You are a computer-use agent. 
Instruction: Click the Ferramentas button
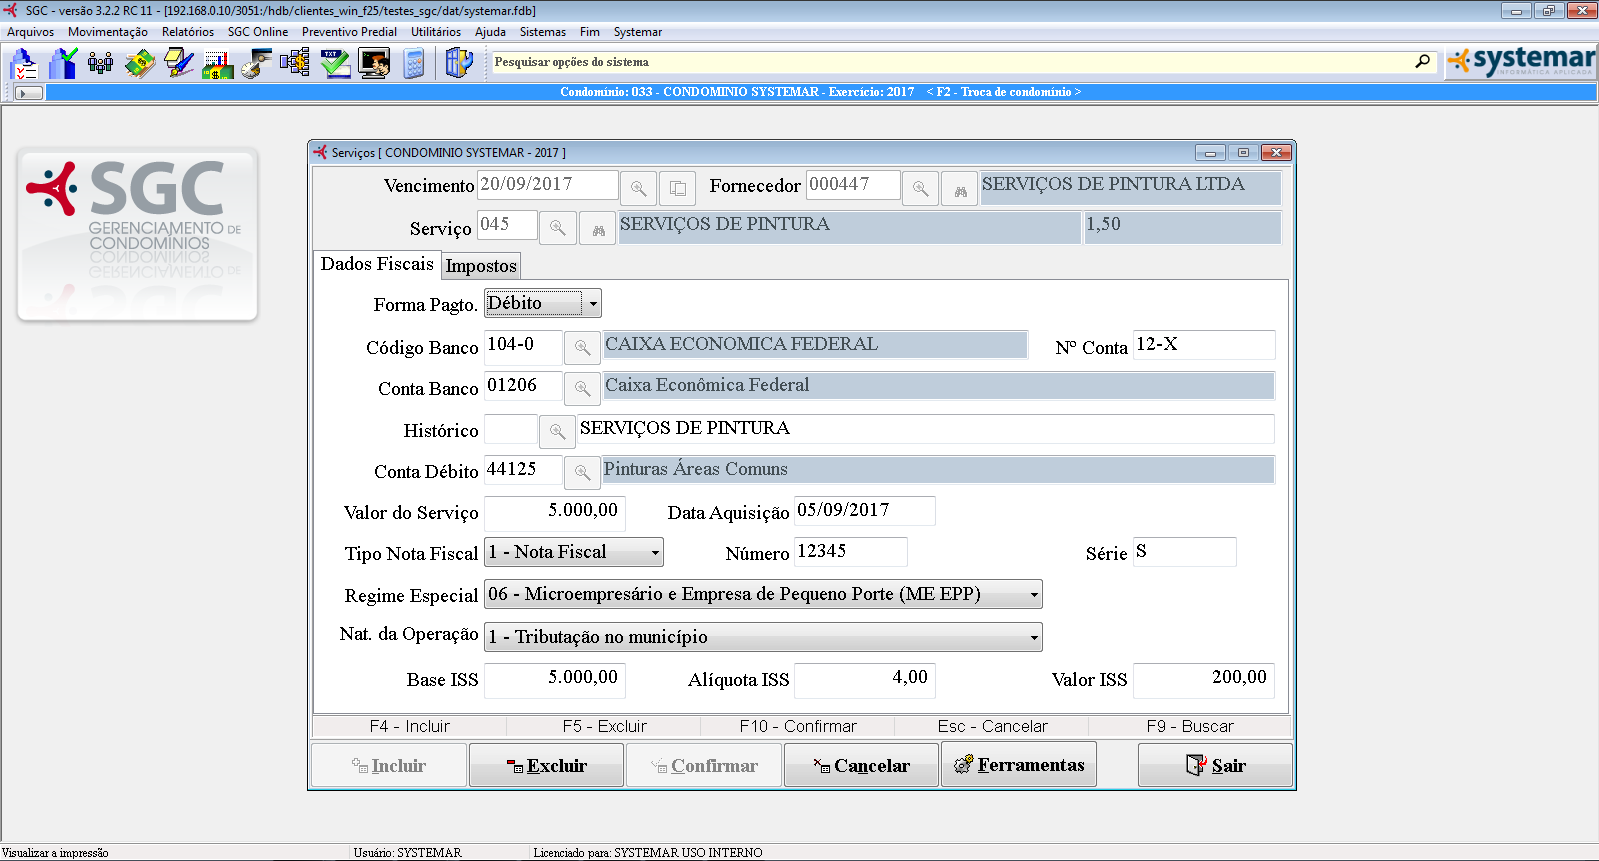[1018, 765]
